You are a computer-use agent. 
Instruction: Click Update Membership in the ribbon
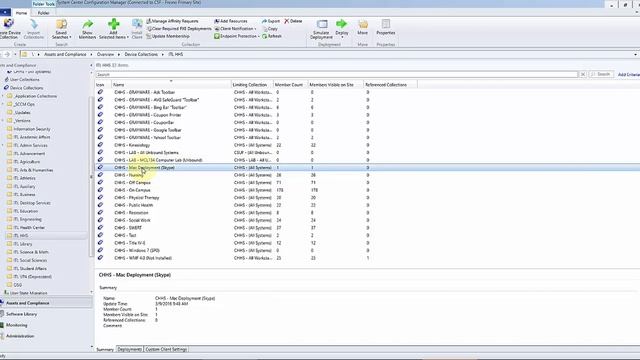[x=168, y=36]
